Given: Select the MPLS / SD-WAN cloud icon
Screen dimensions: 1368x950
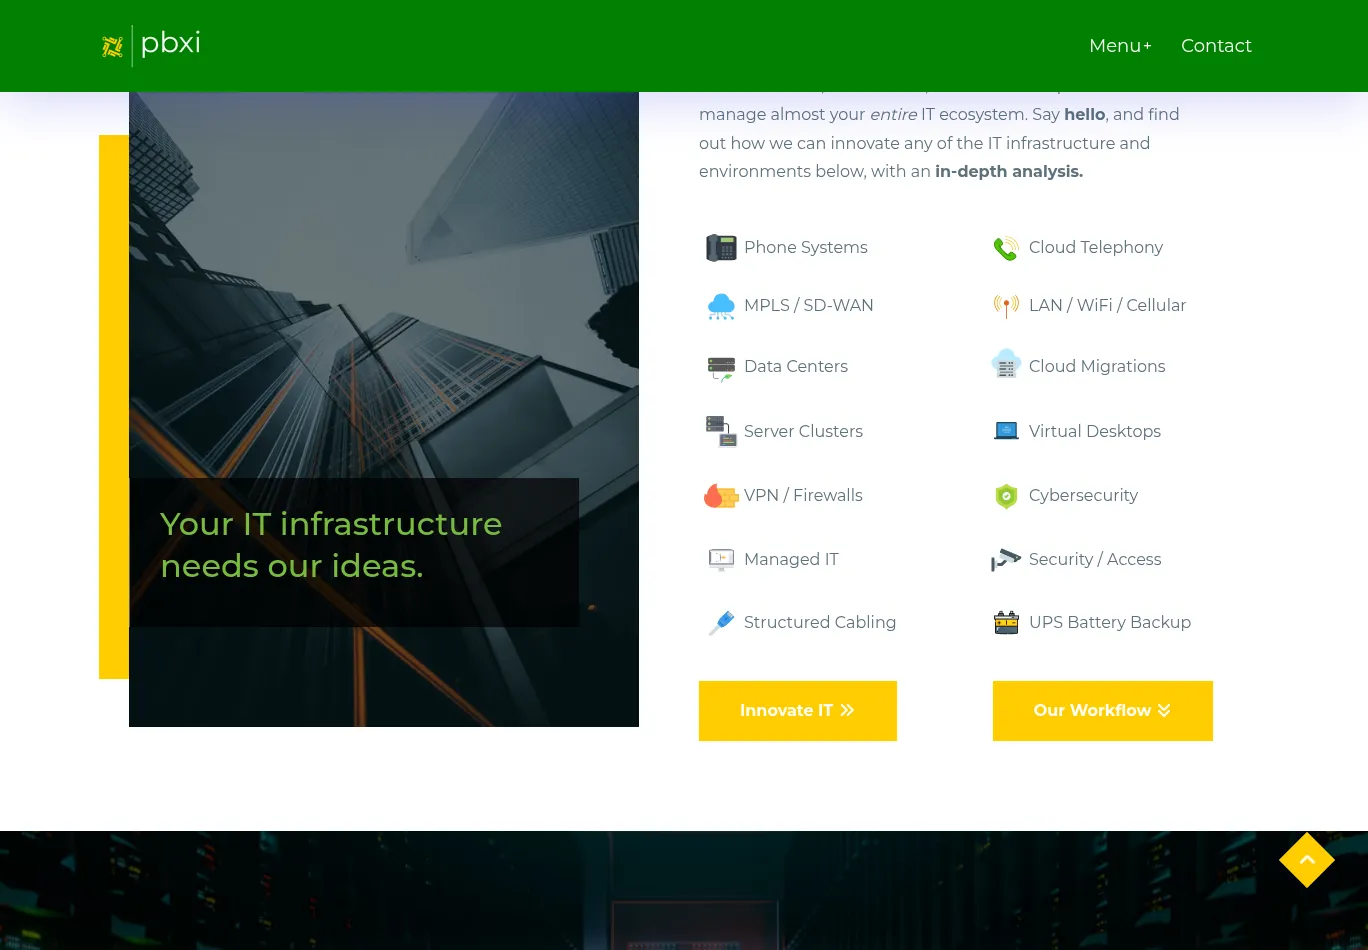Looking at the screenshot, I should [x=721, y=306].
